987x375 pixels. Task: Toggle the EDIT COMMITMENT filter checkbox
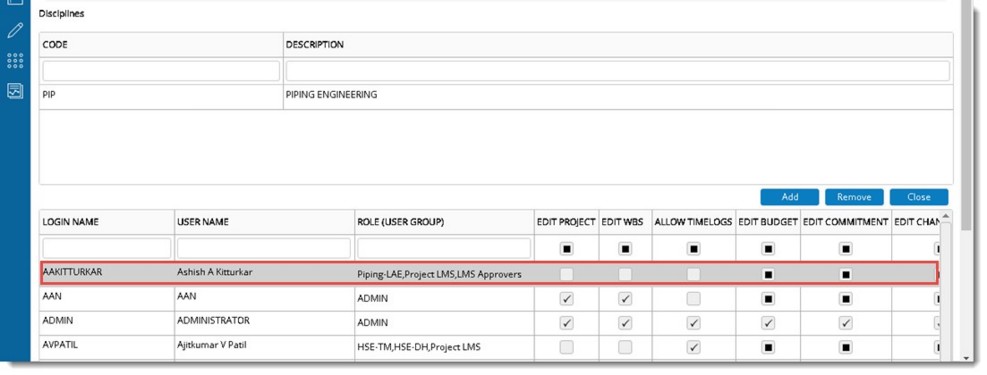click(x=845, y=249)
